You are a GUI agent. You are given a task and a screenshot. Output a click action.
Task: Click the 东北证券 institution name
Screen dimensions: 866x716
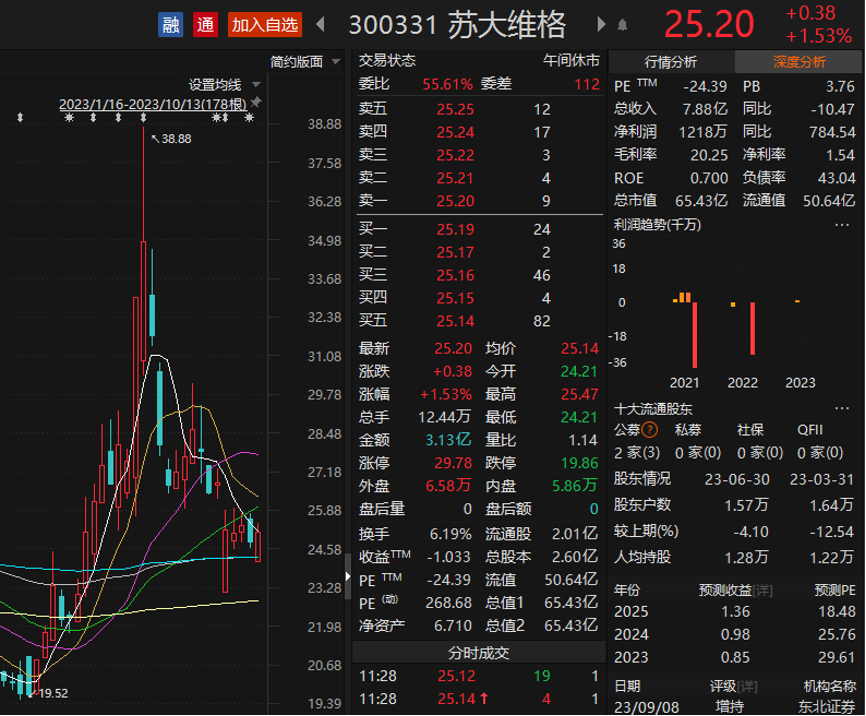pos(827,707)
